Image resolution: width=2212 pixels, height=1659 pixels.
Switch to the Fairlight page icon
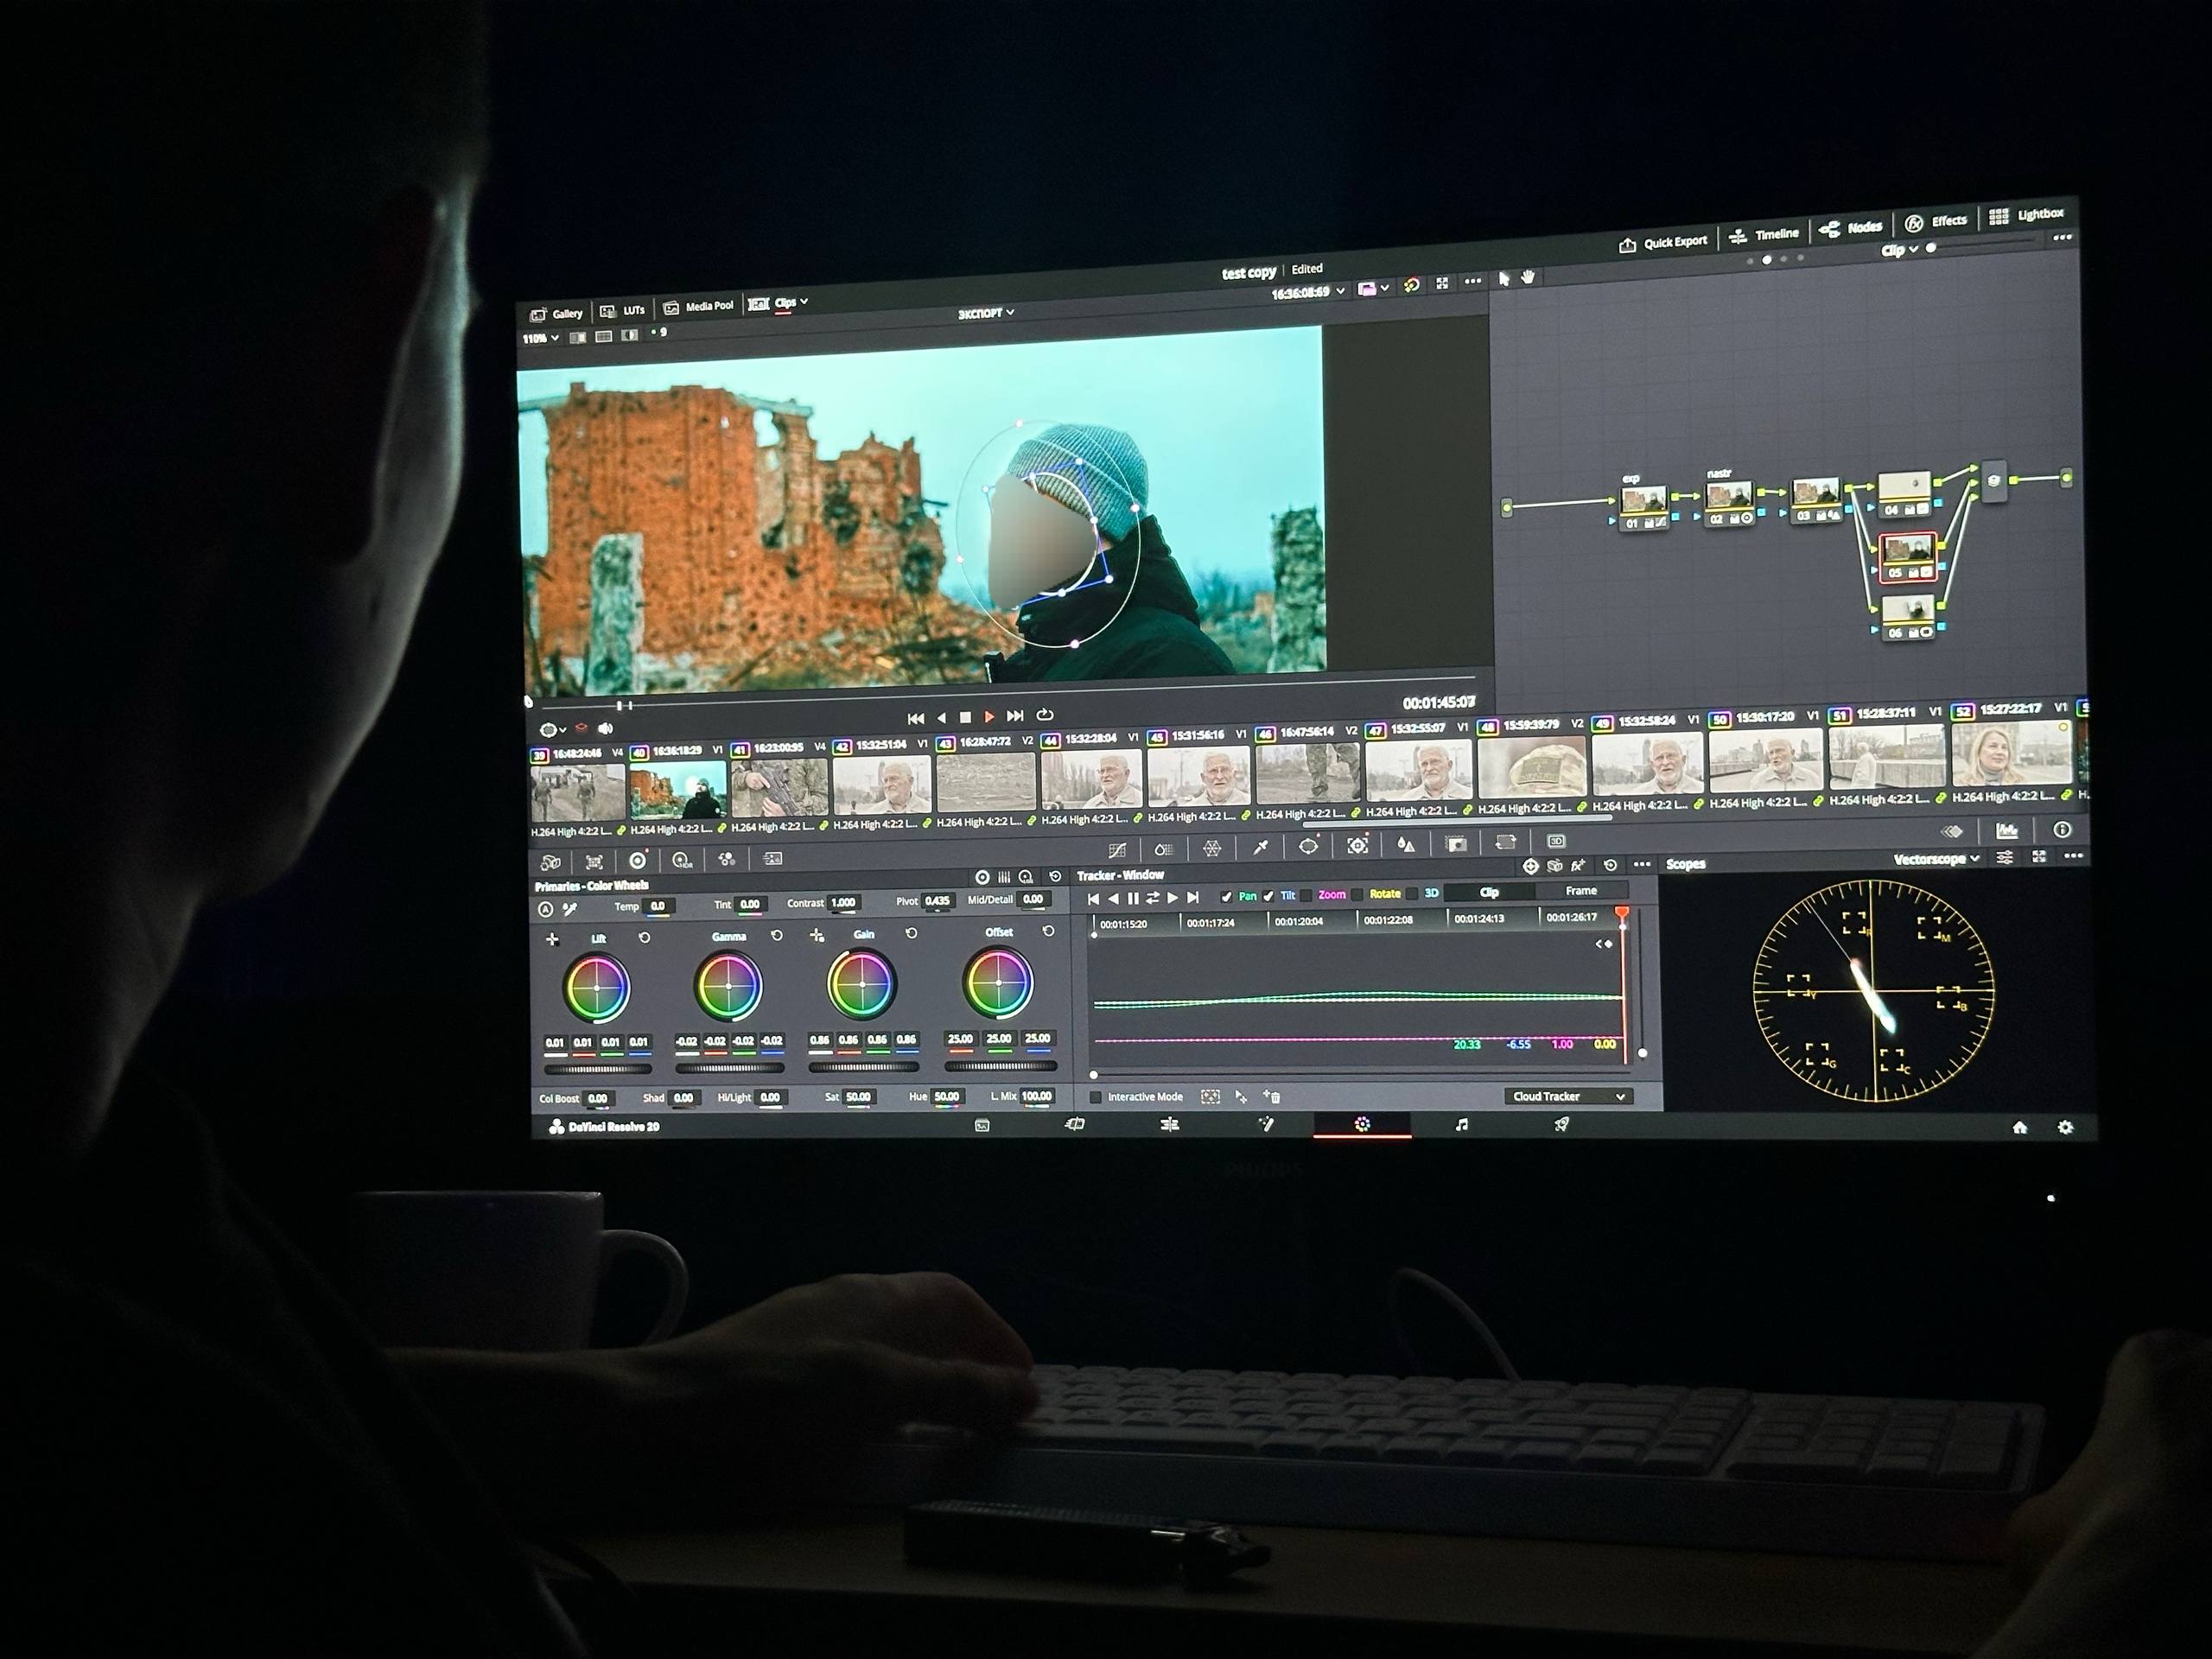[1462, 1125]
